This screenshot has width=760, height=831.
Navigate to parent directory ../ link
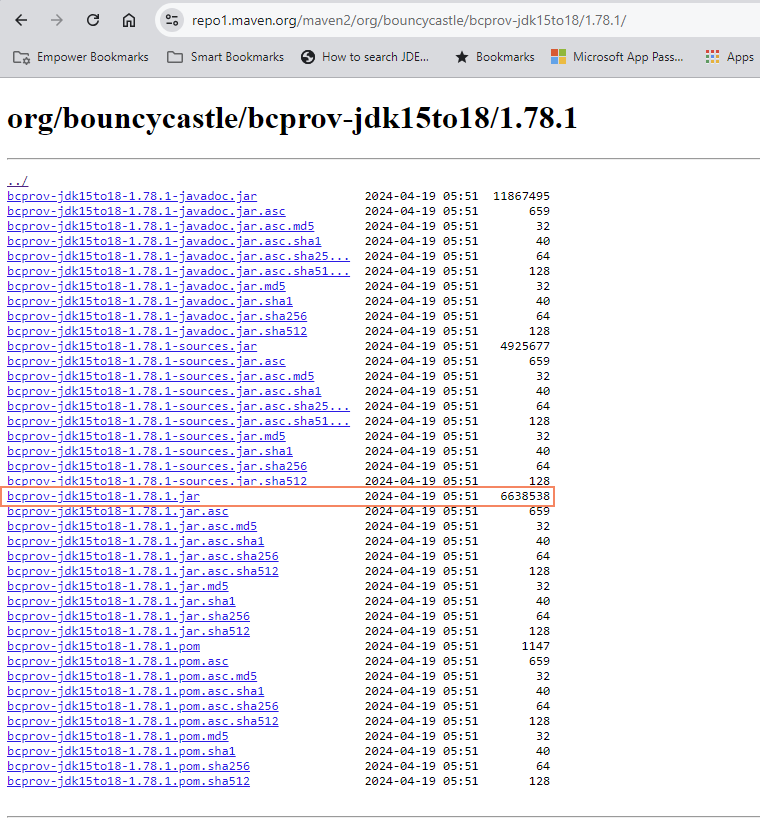(17, 181)
